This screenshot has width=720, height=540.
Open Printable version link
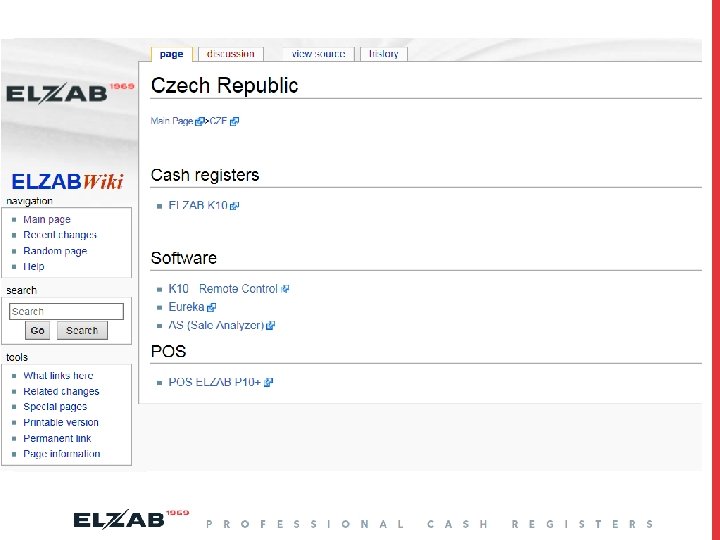click(61, 422)
